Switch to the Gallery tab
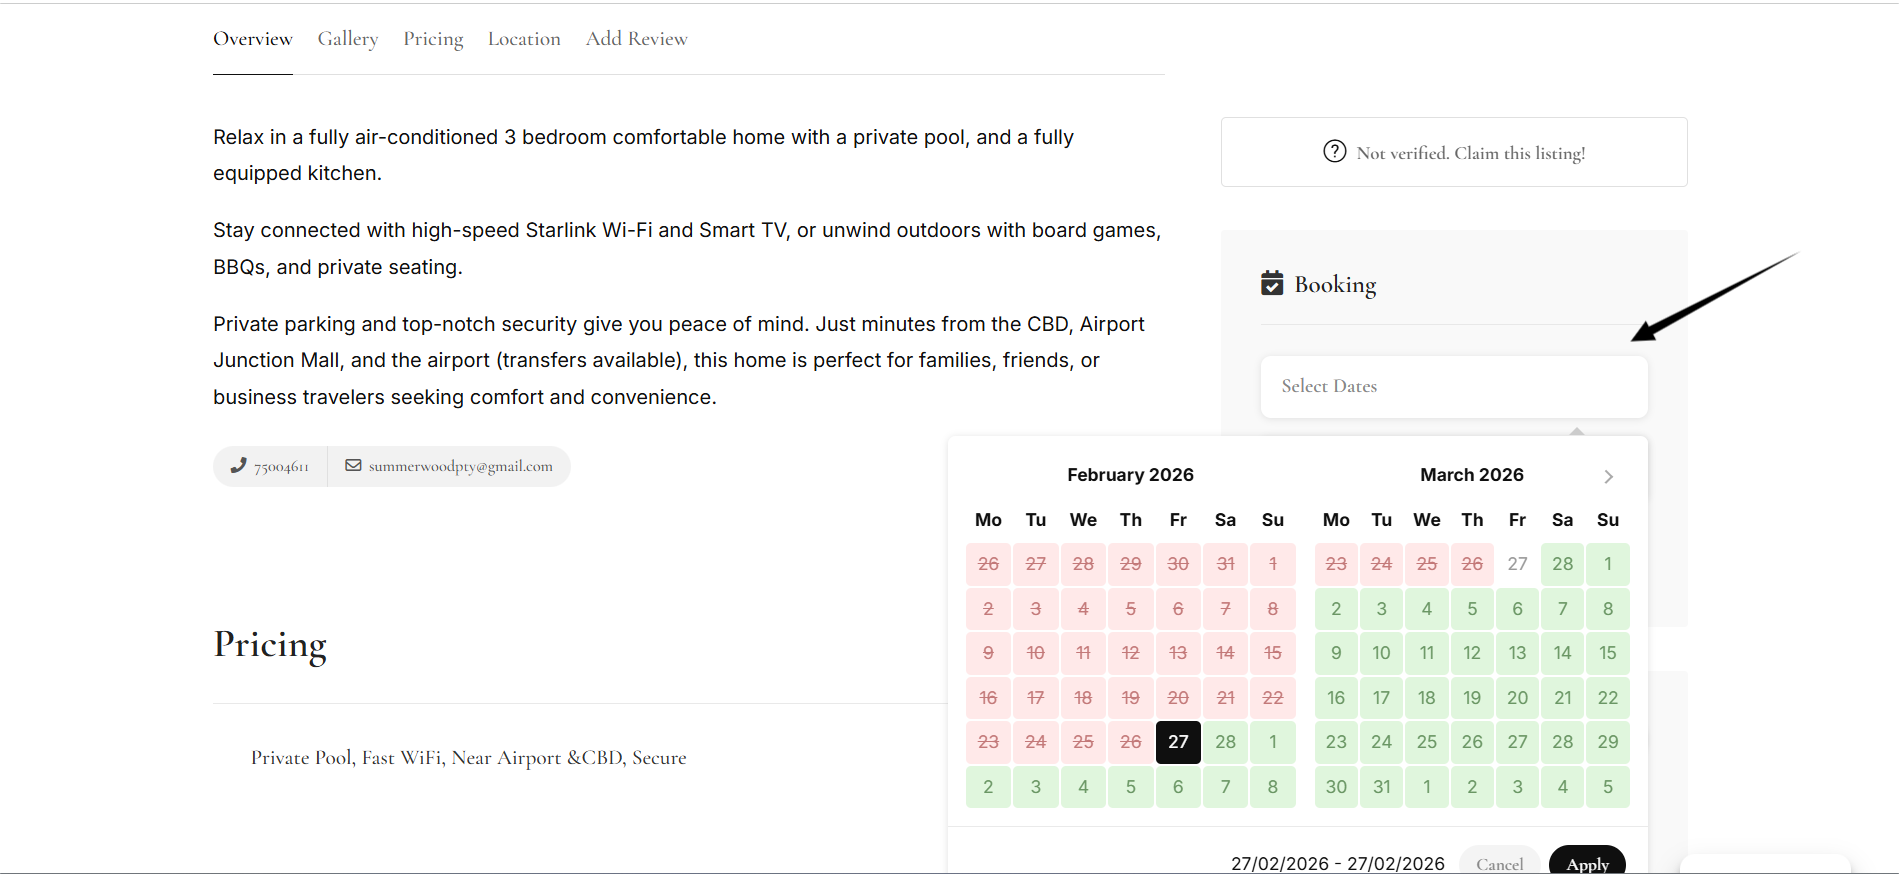This screenshot has width=1899, height=874. (x=348, y=39)
